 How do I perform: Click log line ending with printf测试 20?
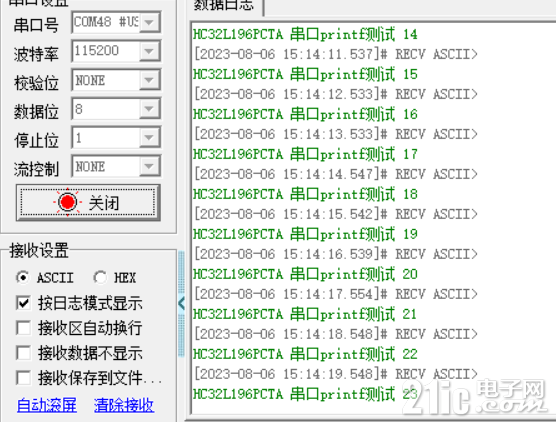(x=305, y=274)
